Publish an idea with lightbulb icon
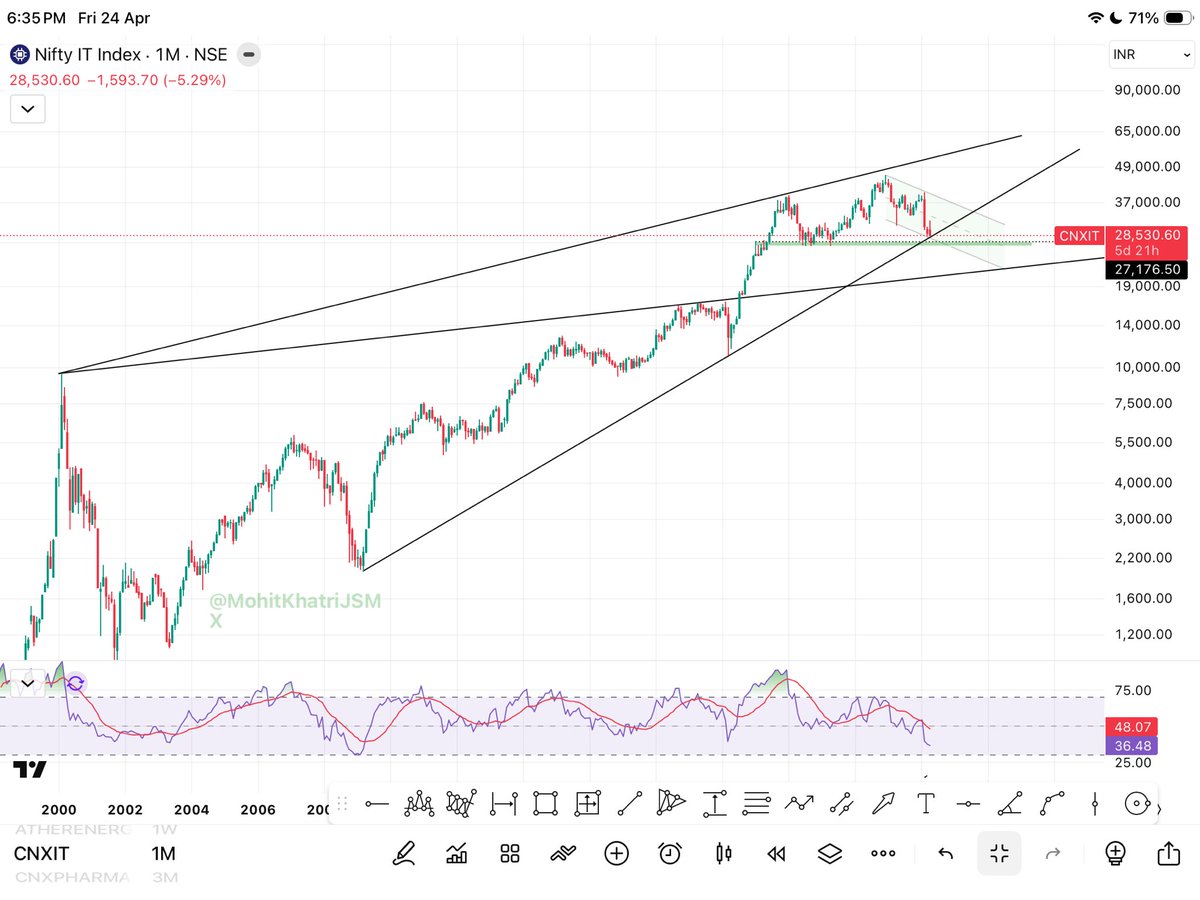 (1115, 853)
